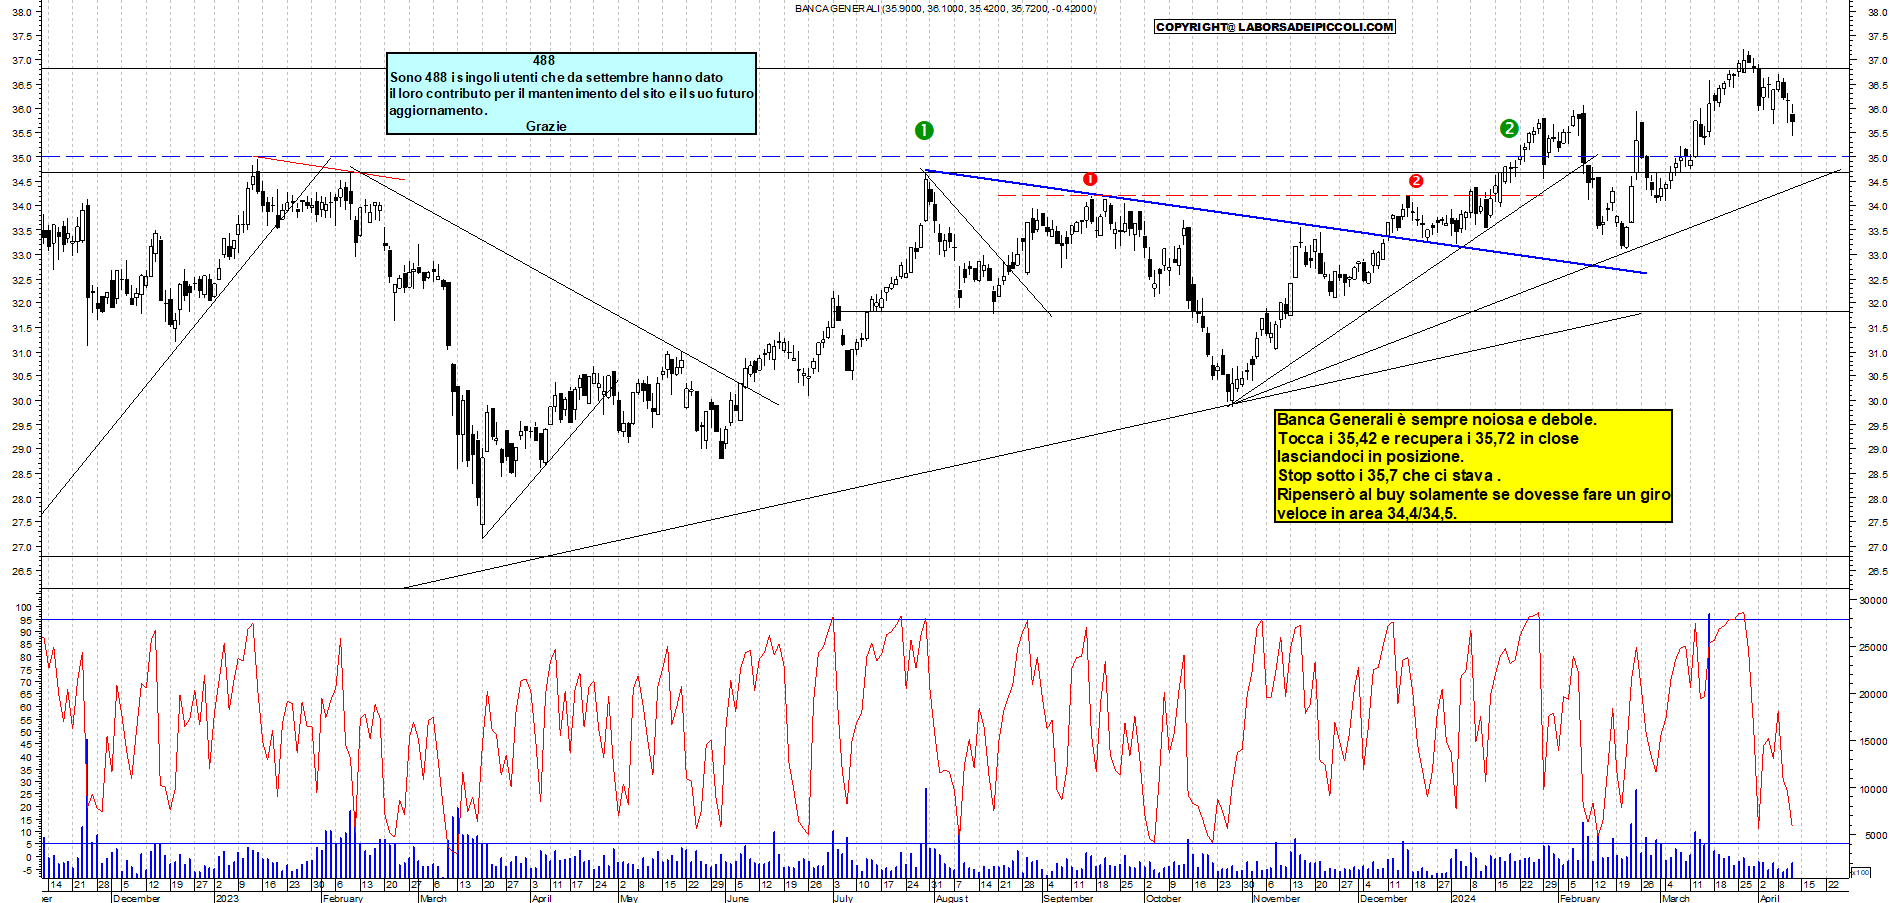Image resolution: width=1890 pixels, height=903 pixels.
Task: Click the 27.0 label on the left price axis
Action: (x=23, y=547)
